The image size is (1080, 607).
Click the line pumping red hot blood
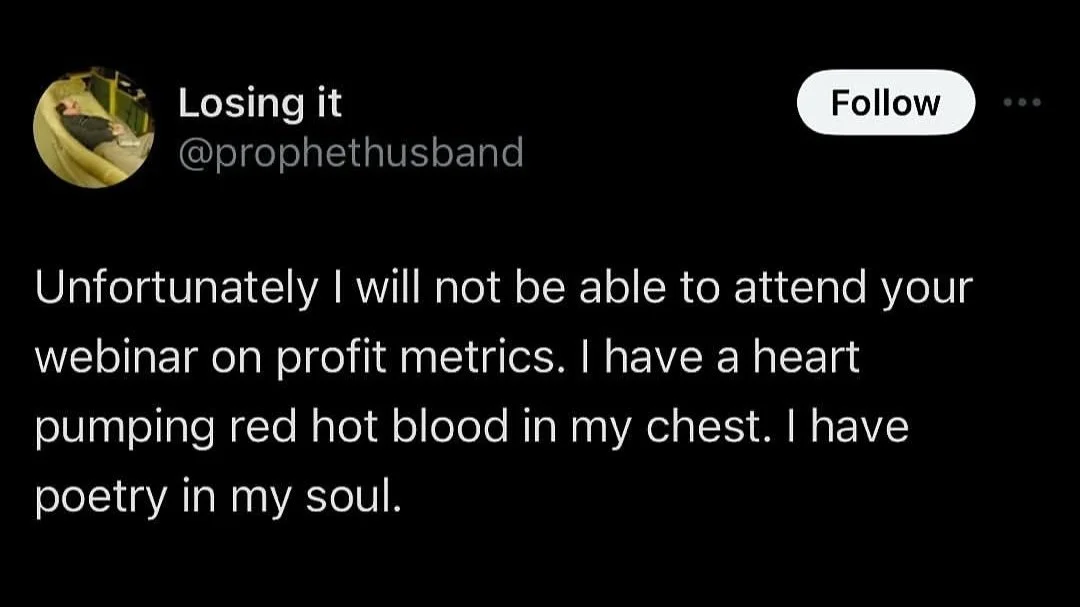(x=270, y=427)
